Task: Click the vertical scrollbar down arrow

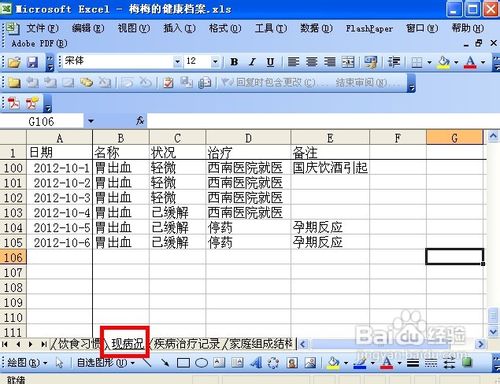Action: (493, 332)
